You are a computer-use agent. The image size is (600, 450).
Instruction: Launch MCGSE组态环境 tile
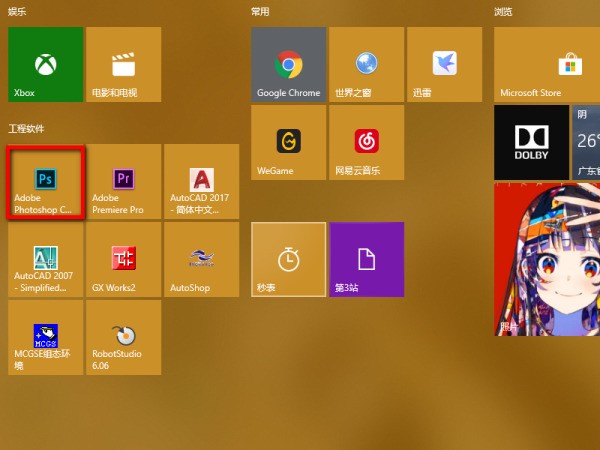click(x=45, y=338)
